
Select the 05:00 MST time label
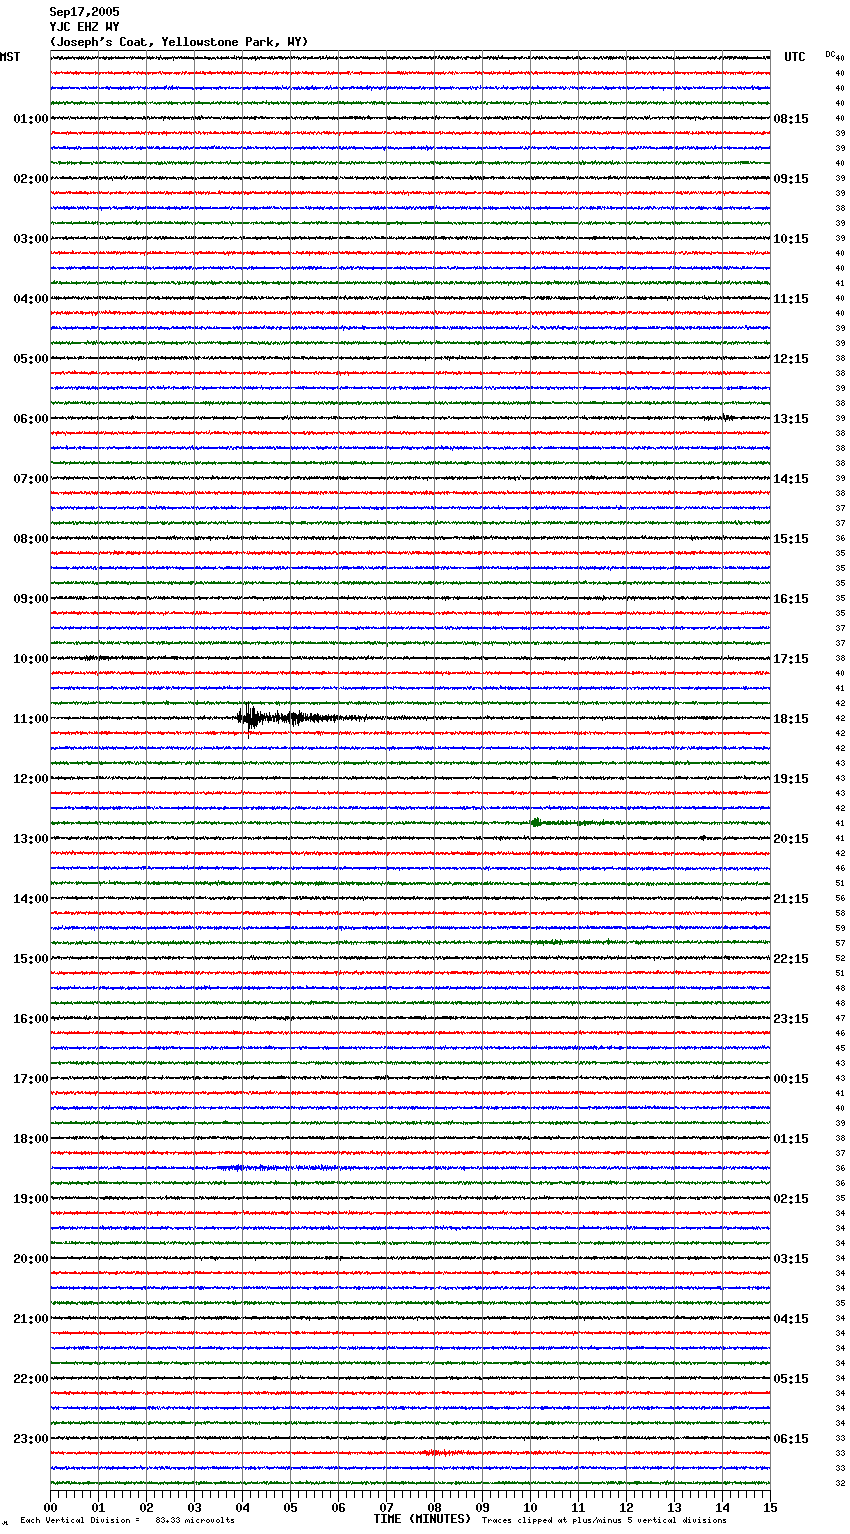tap(31, 359)
